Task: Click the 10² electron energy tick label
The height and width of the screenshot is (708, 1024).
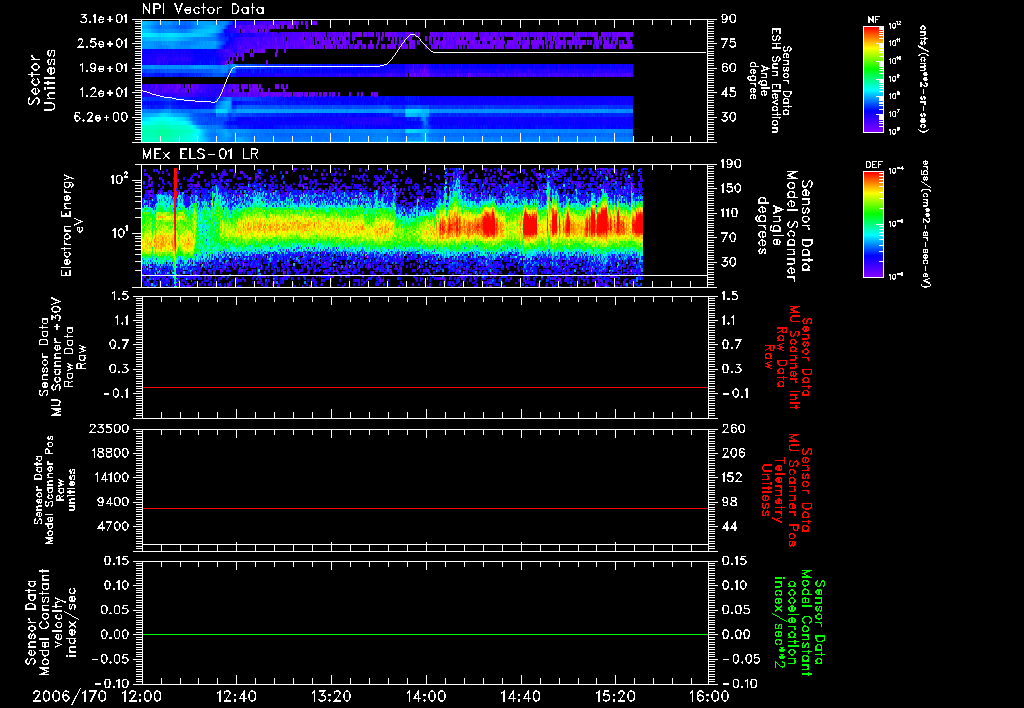Action: [x=120, y=180]
